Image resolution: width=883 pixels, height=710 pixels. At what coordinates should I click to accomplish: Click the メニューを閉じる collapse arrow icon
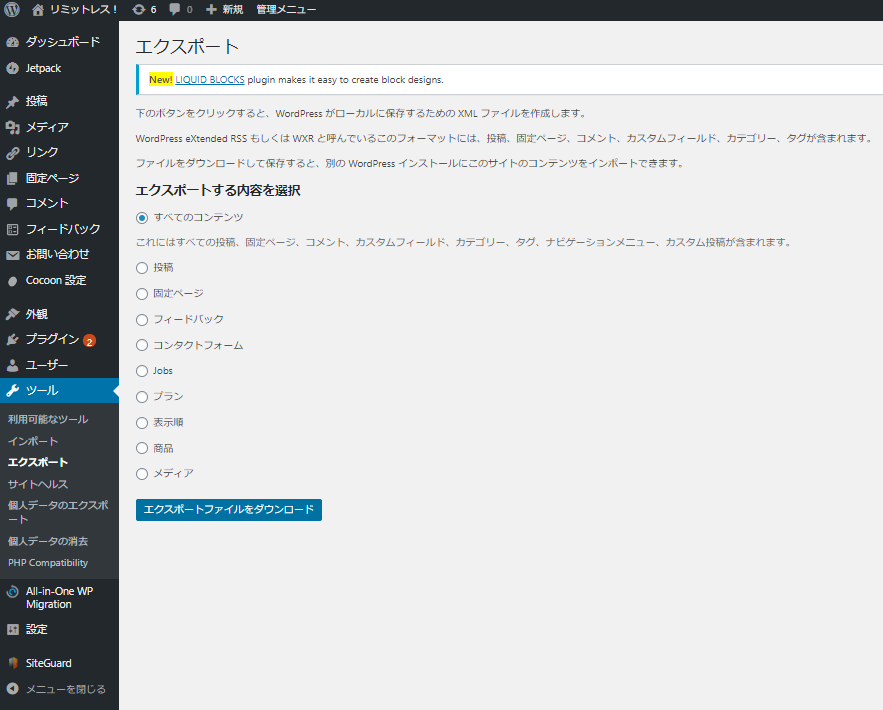[12, 689]
